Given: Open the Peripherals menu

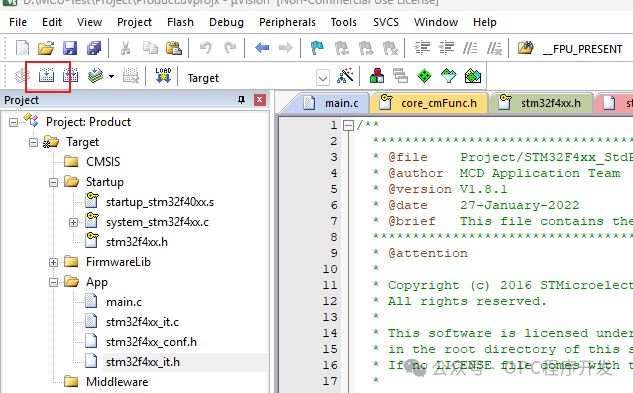Looking at the screenshot, I should coord(287,22).
